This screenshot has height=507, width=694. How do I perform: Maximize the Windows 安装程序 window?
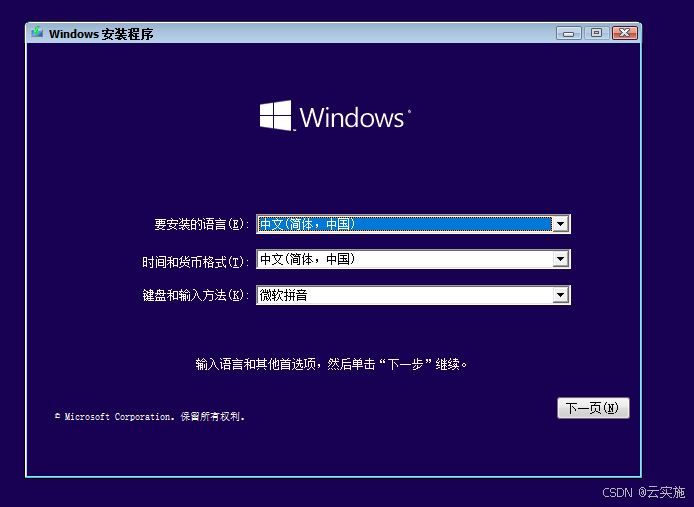596,33
